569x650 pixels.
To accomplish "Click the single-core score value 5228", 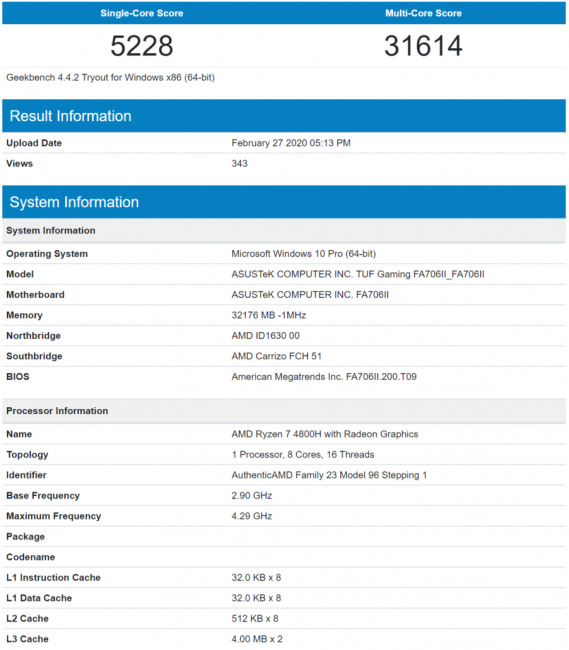I will (x=142, y=46).
